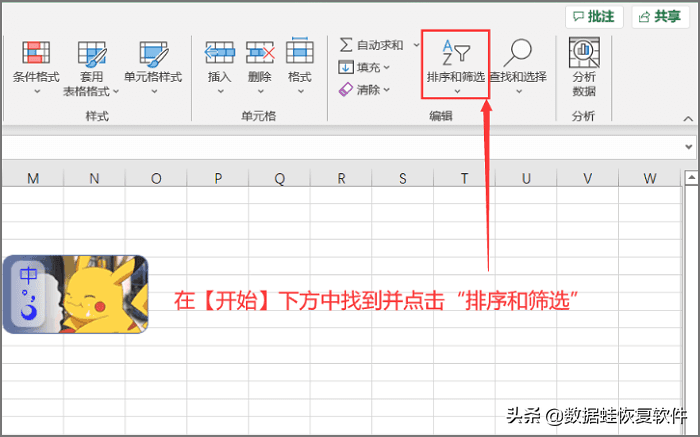The width and height of the screenshot is (700, 437).
Task: Select column S header
Action: pyautogui.click(x=403, y=179)
